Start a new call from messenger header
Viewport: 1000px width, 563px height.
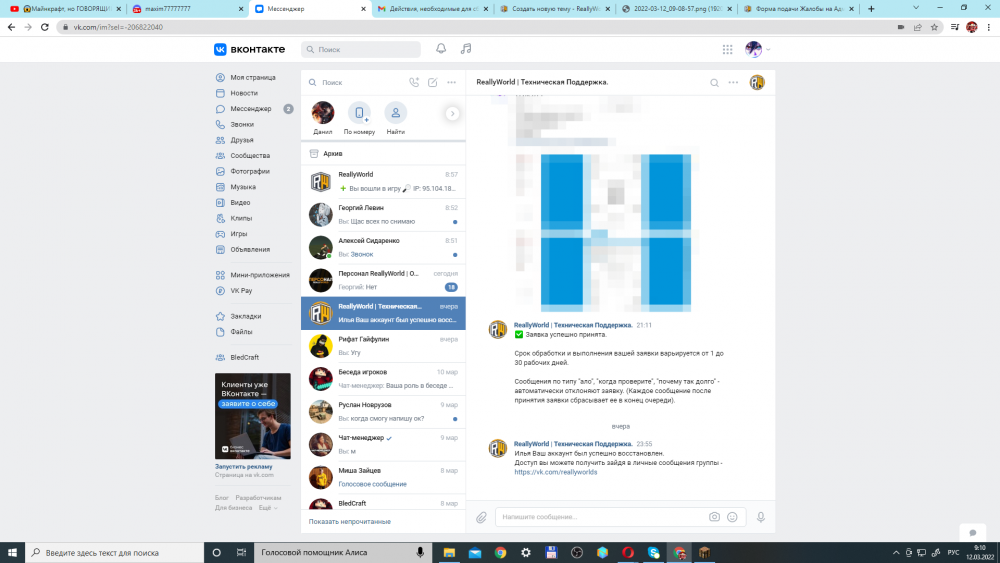click(x=414, y=82)
